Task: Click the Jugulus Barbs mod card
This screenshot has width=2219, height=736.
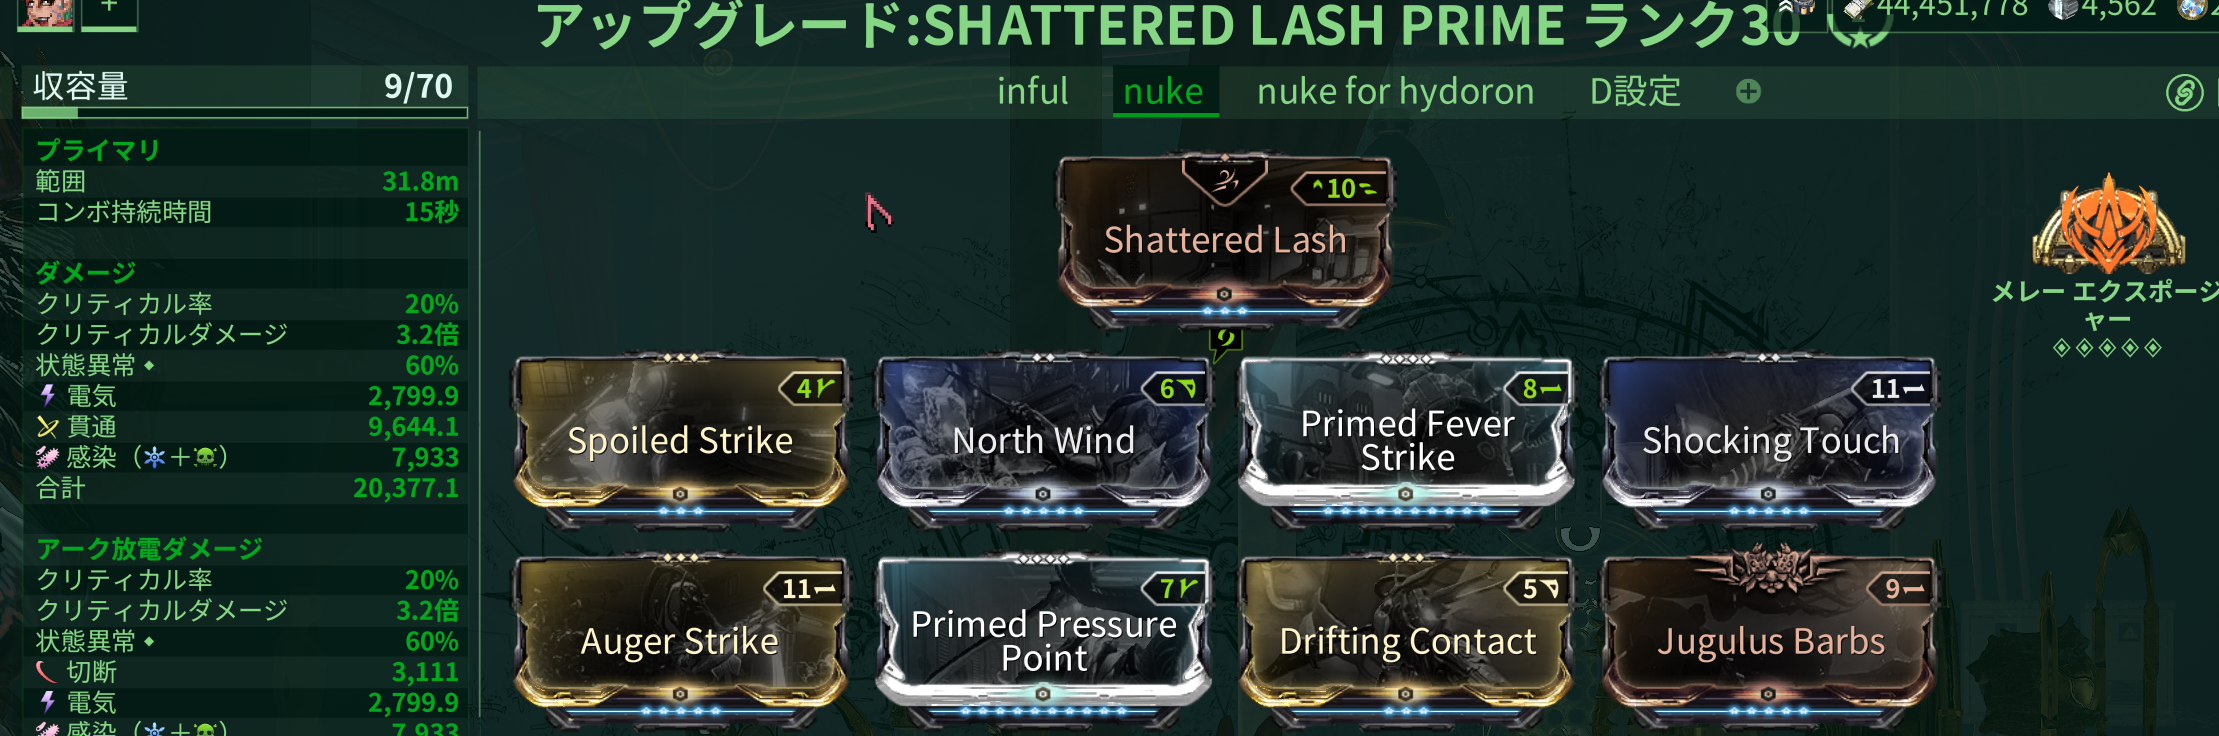Action: [1769, 640]
